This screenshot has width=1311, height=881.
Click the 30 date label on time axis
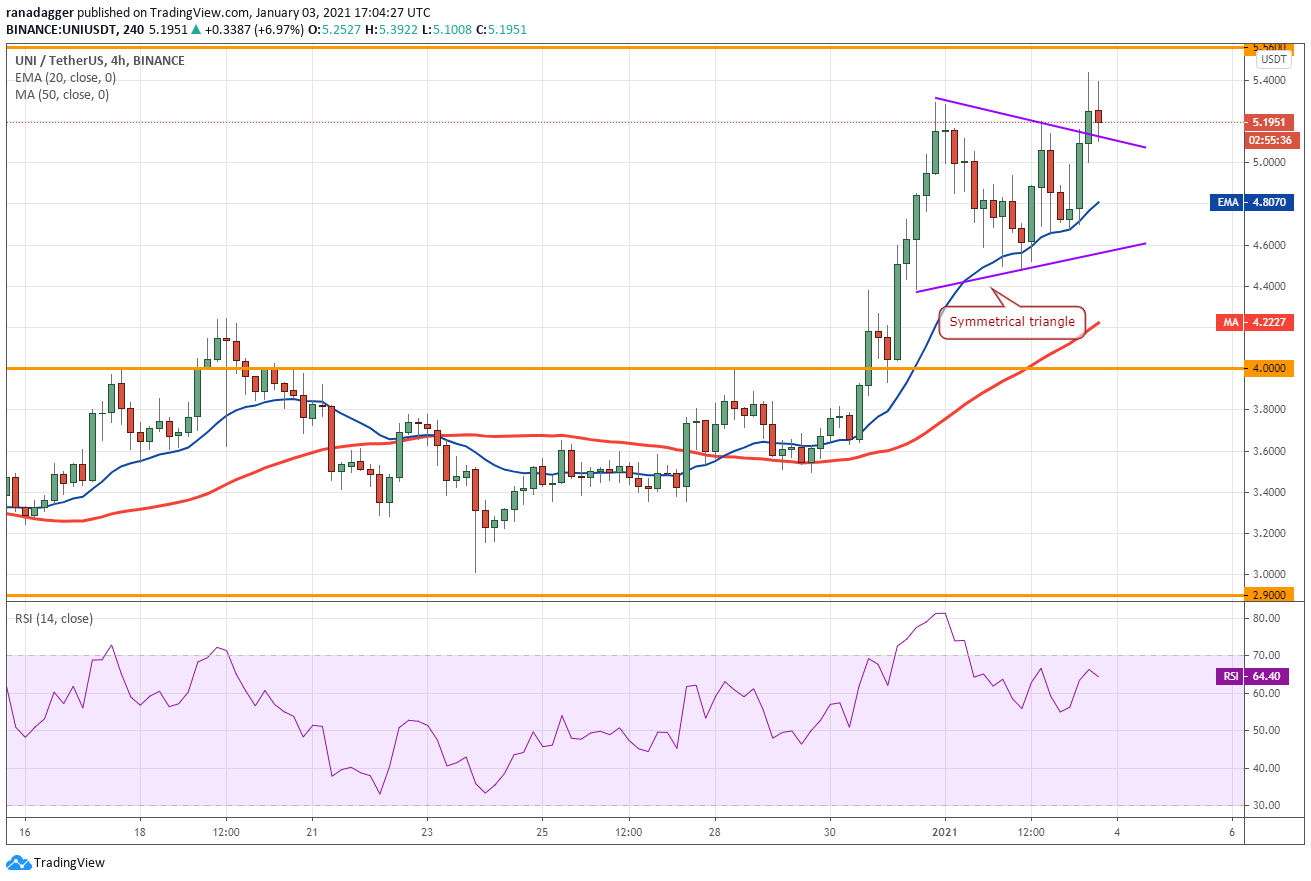coord(830,832)
